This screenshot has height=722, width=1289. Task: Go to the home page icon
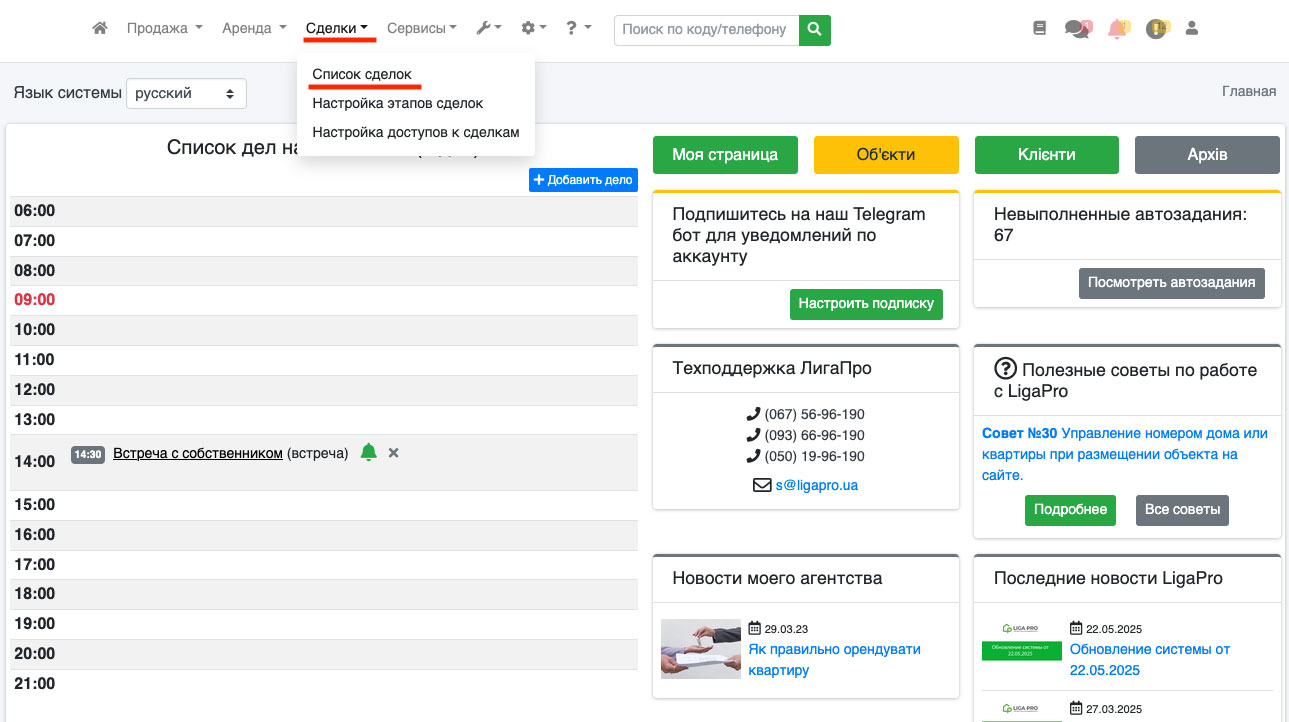[x=100, y=29]
